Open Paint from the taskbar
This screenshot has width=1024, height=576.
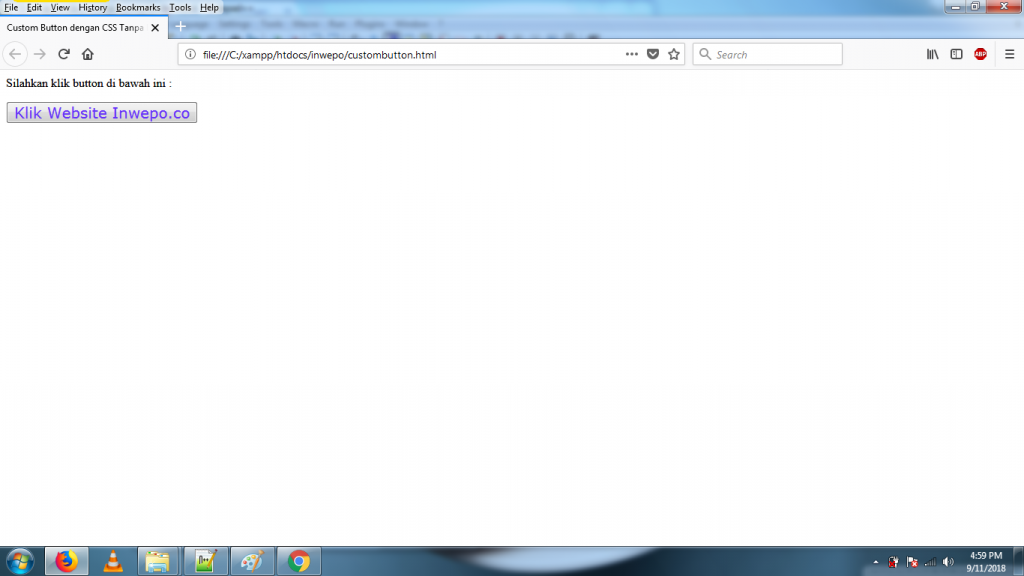252,561
